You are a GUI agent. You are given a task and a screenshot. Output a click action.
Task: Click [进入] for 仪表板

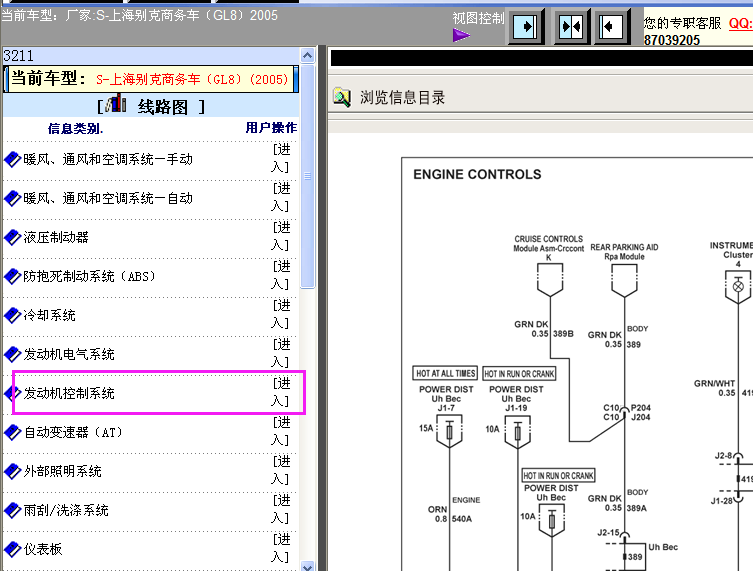point(281,547)
